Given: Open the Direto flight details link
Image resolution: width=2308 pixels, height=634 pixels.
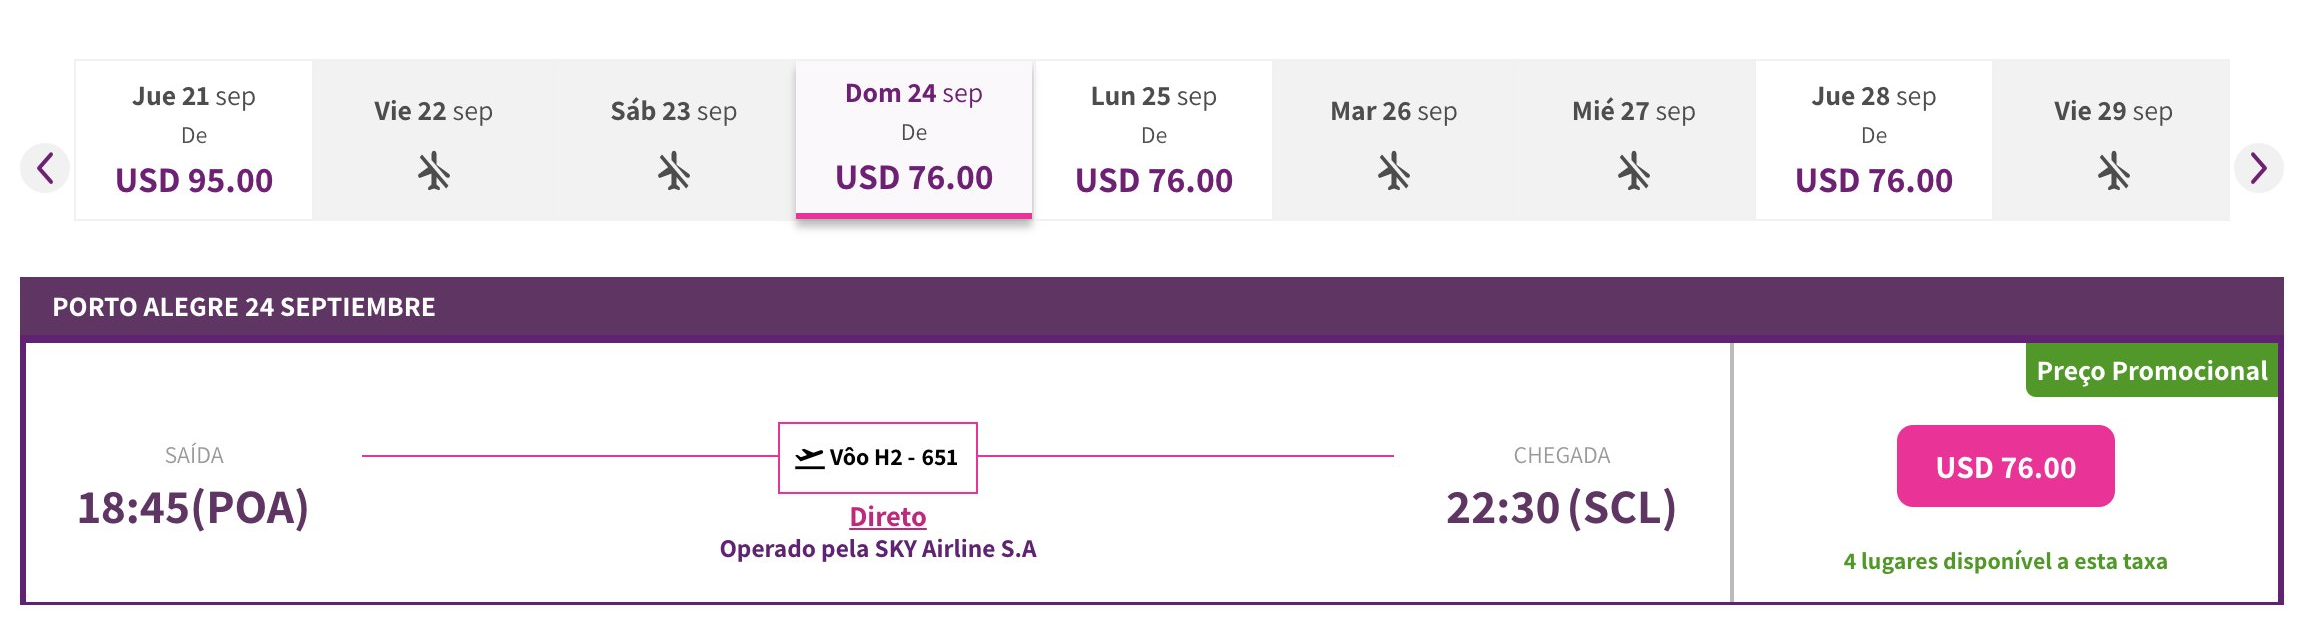Looking at the screenshot, I should click(x=888, y=517).
